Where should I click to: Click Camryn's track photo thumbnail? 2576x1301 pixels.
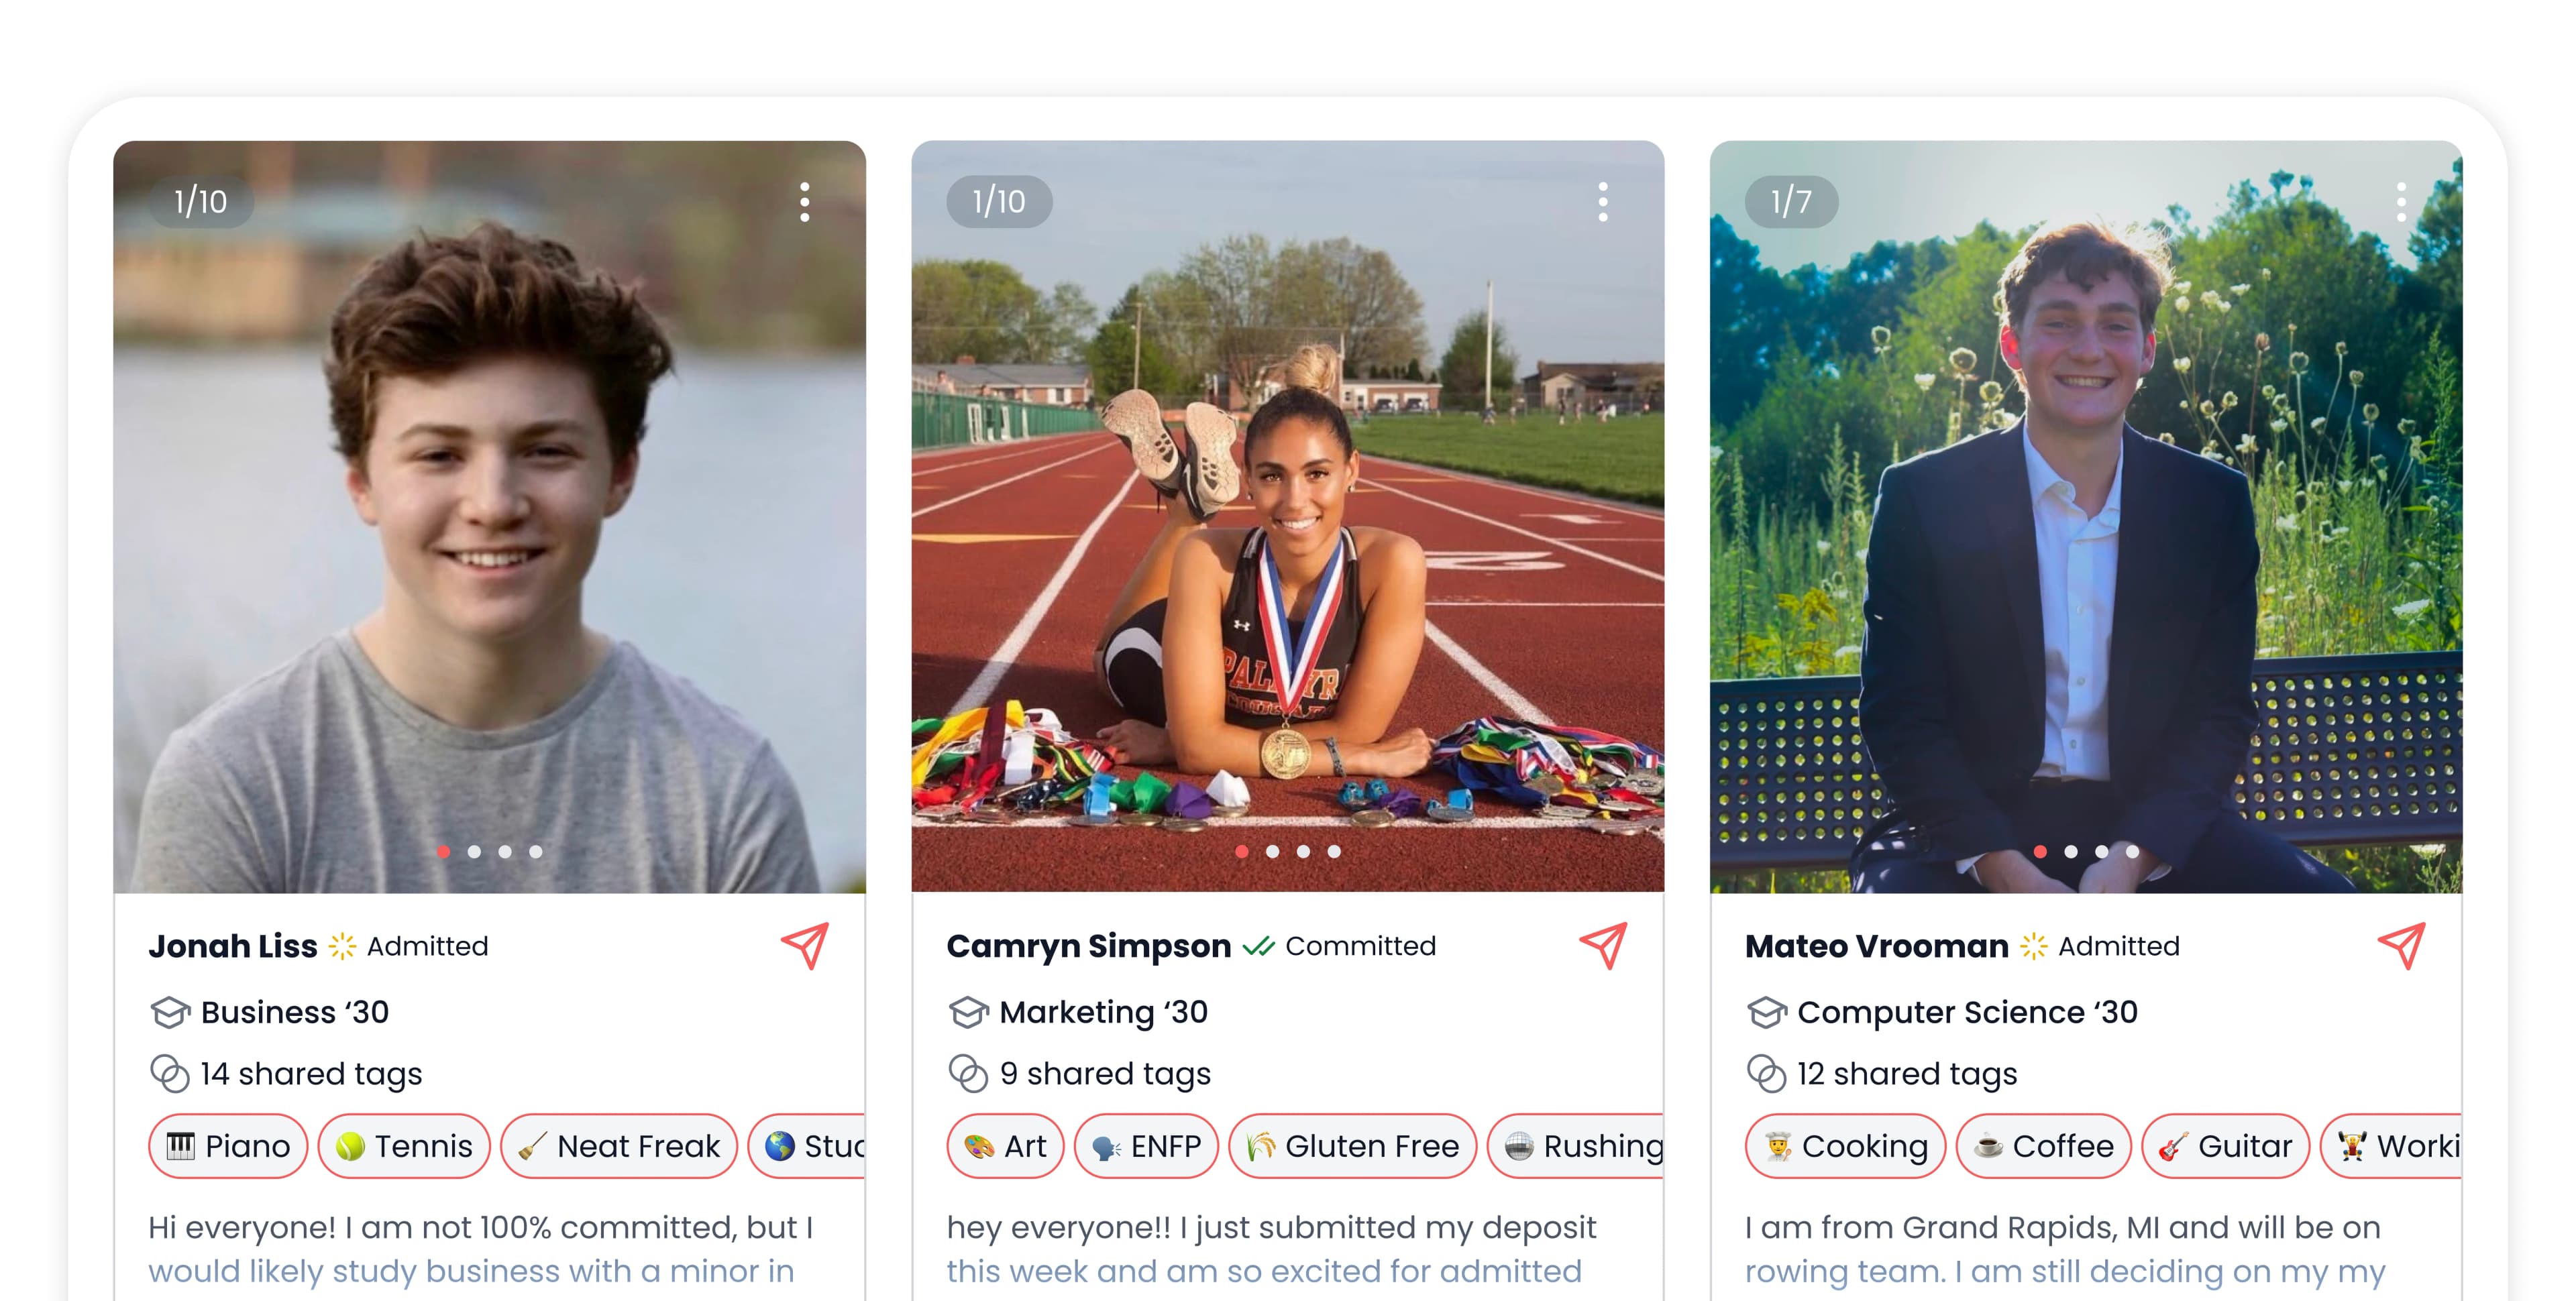[1288, 516]
